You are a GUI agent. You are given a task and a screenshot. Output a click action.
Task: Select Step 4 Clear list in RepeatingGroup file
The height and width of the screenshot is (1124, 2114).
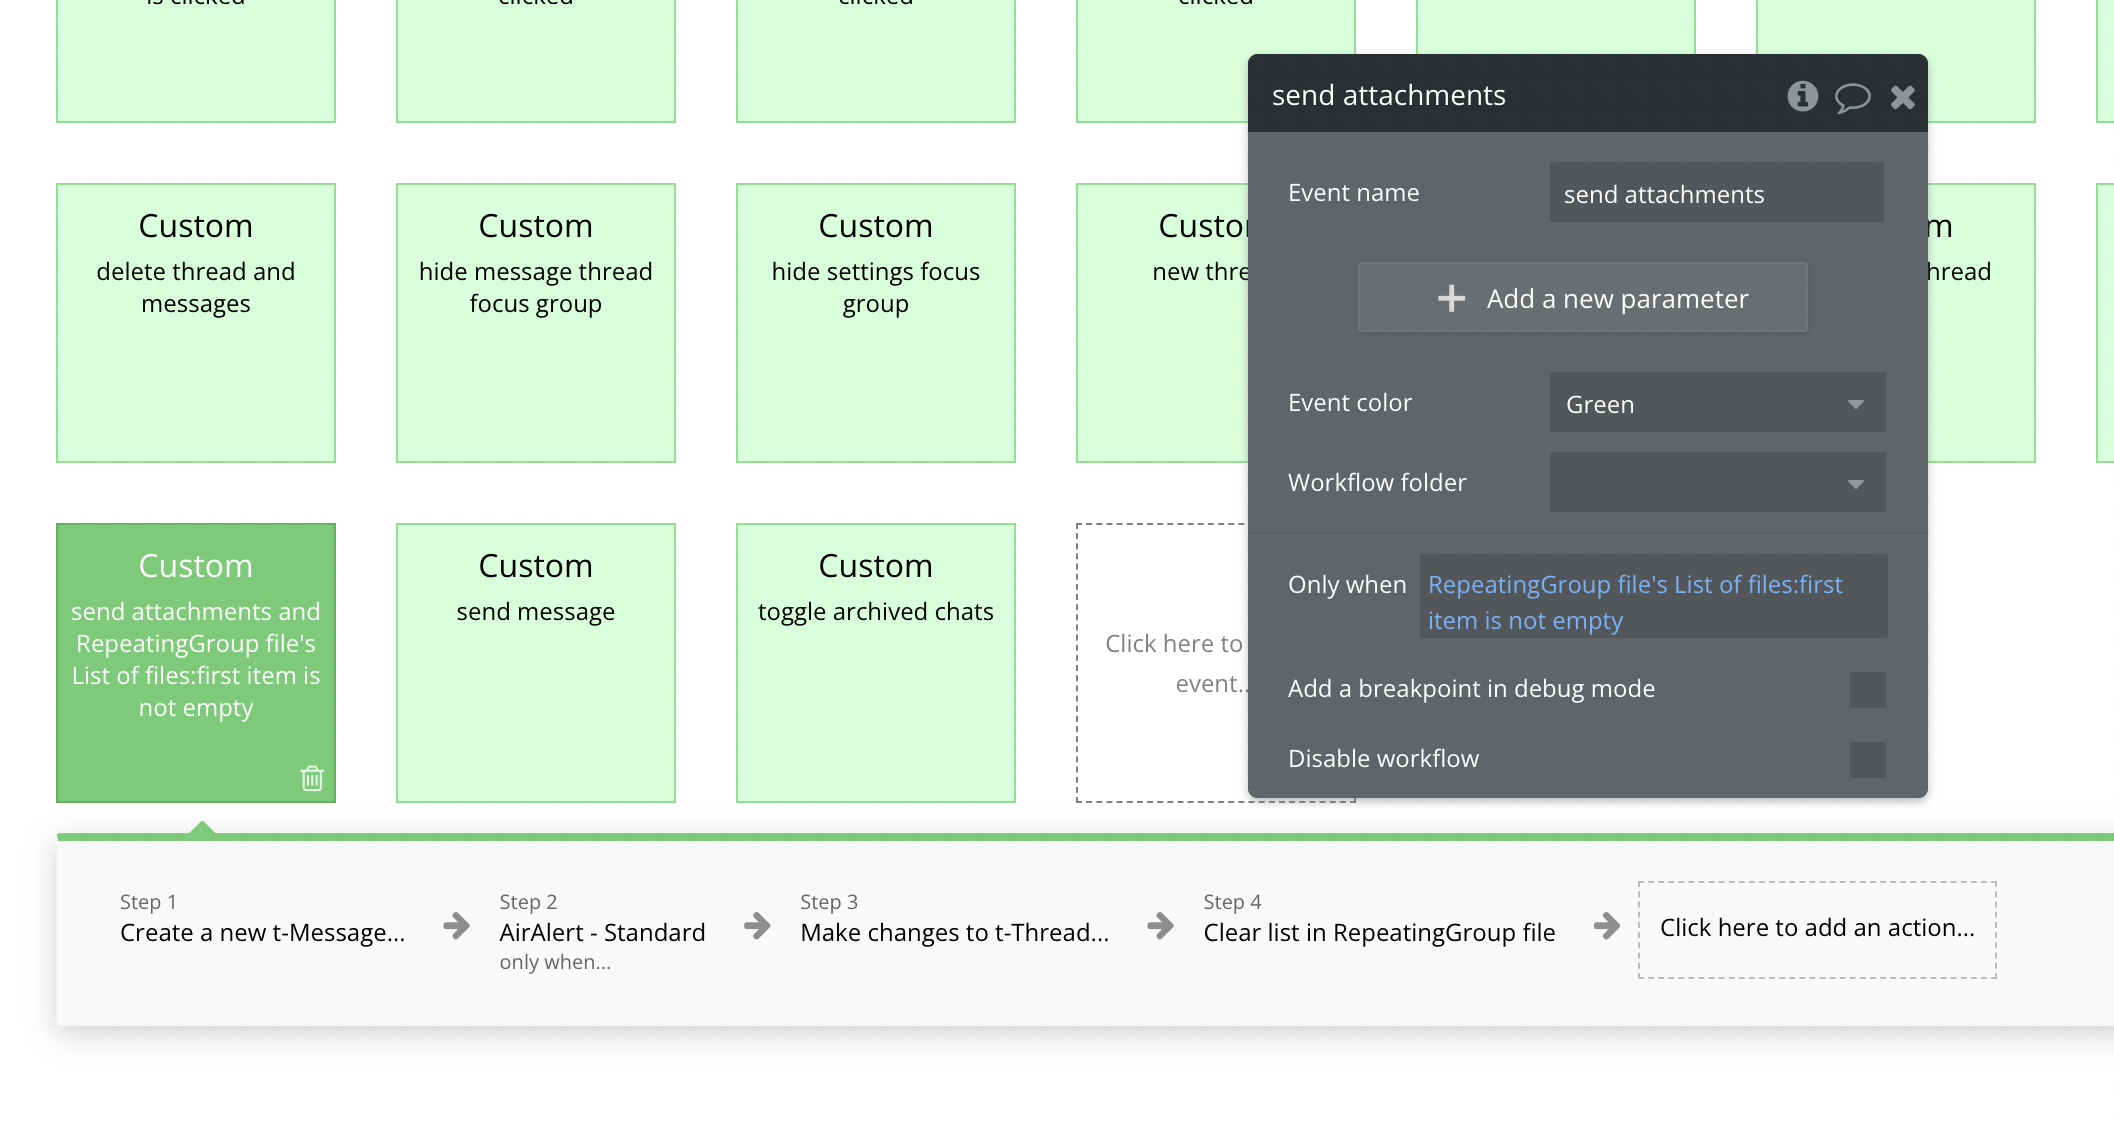(x=1379, y=932)
